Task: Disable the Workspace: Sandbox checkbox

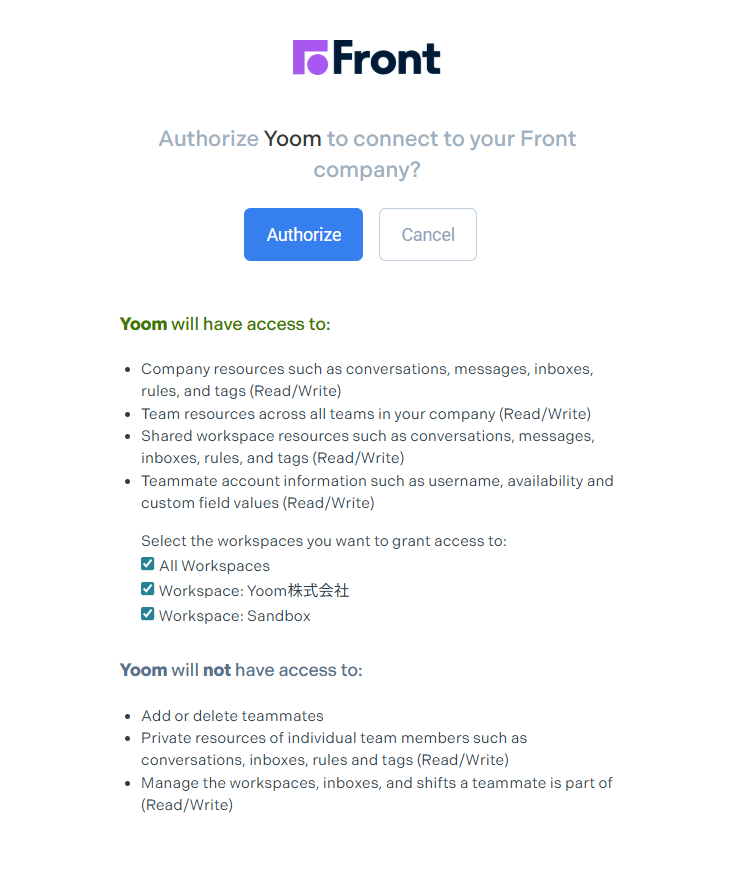Action: pyautogui.click(x=148, y=615)
